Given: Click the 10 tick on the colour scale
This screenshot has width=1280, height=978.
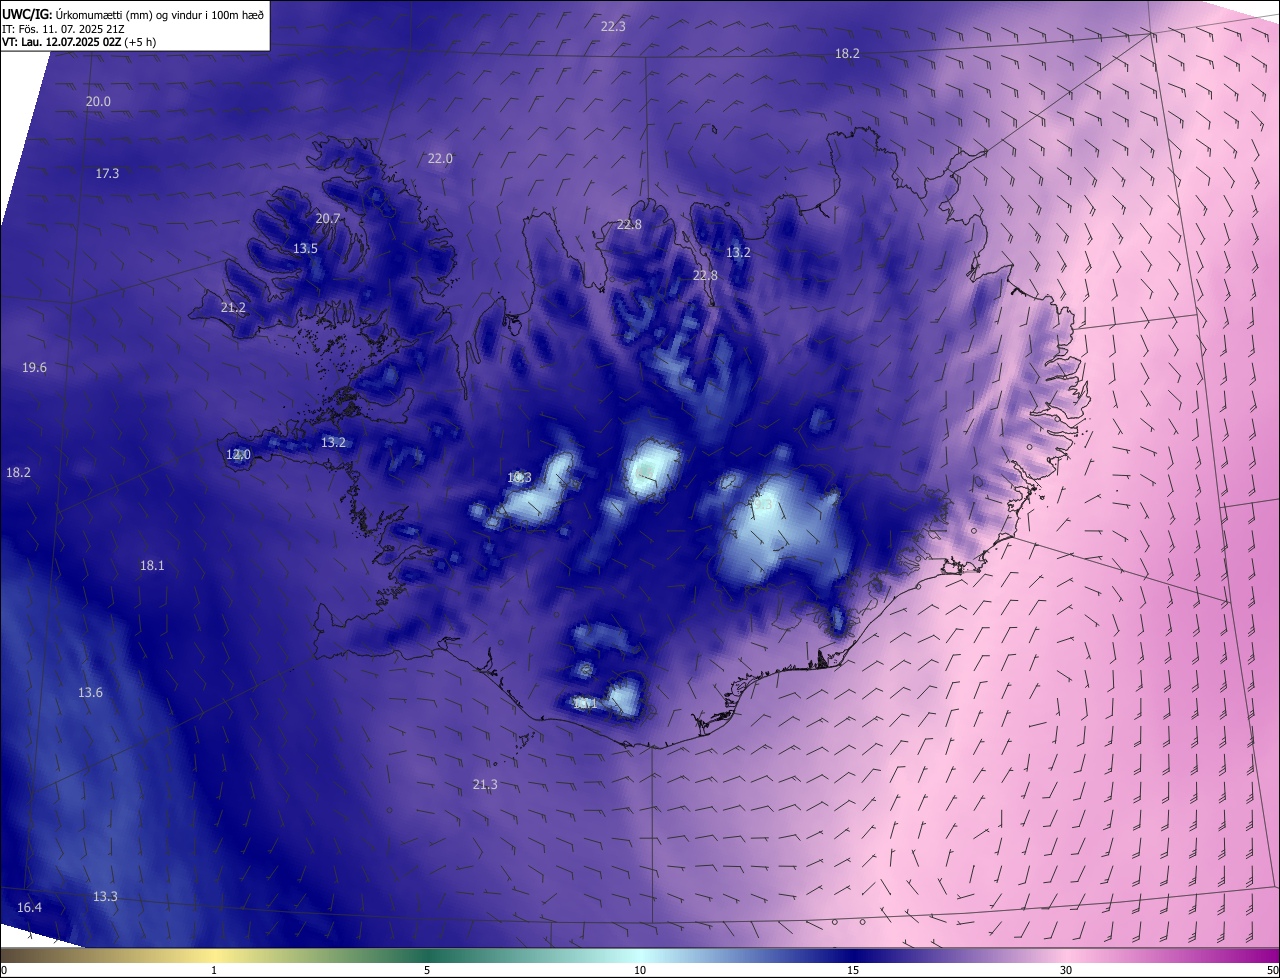Looking at the screenshot, I should click(640, 971).
